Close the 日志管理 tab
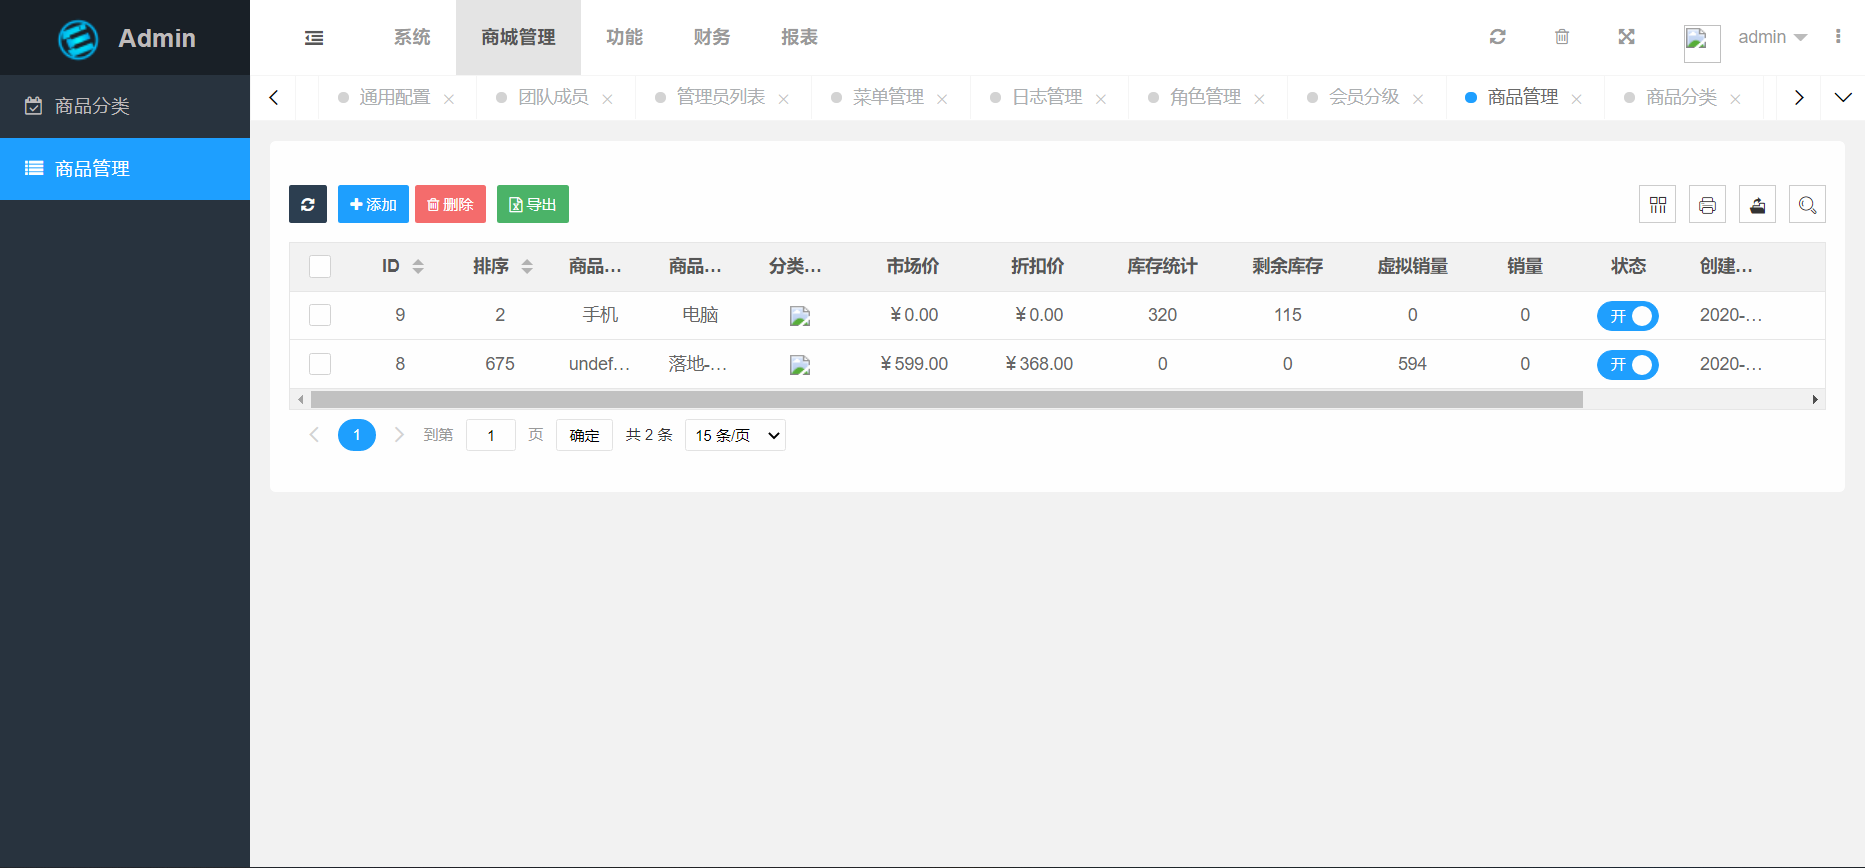Image resolution: width=1865 pixels, height=868 pixels. (1101, 99)
